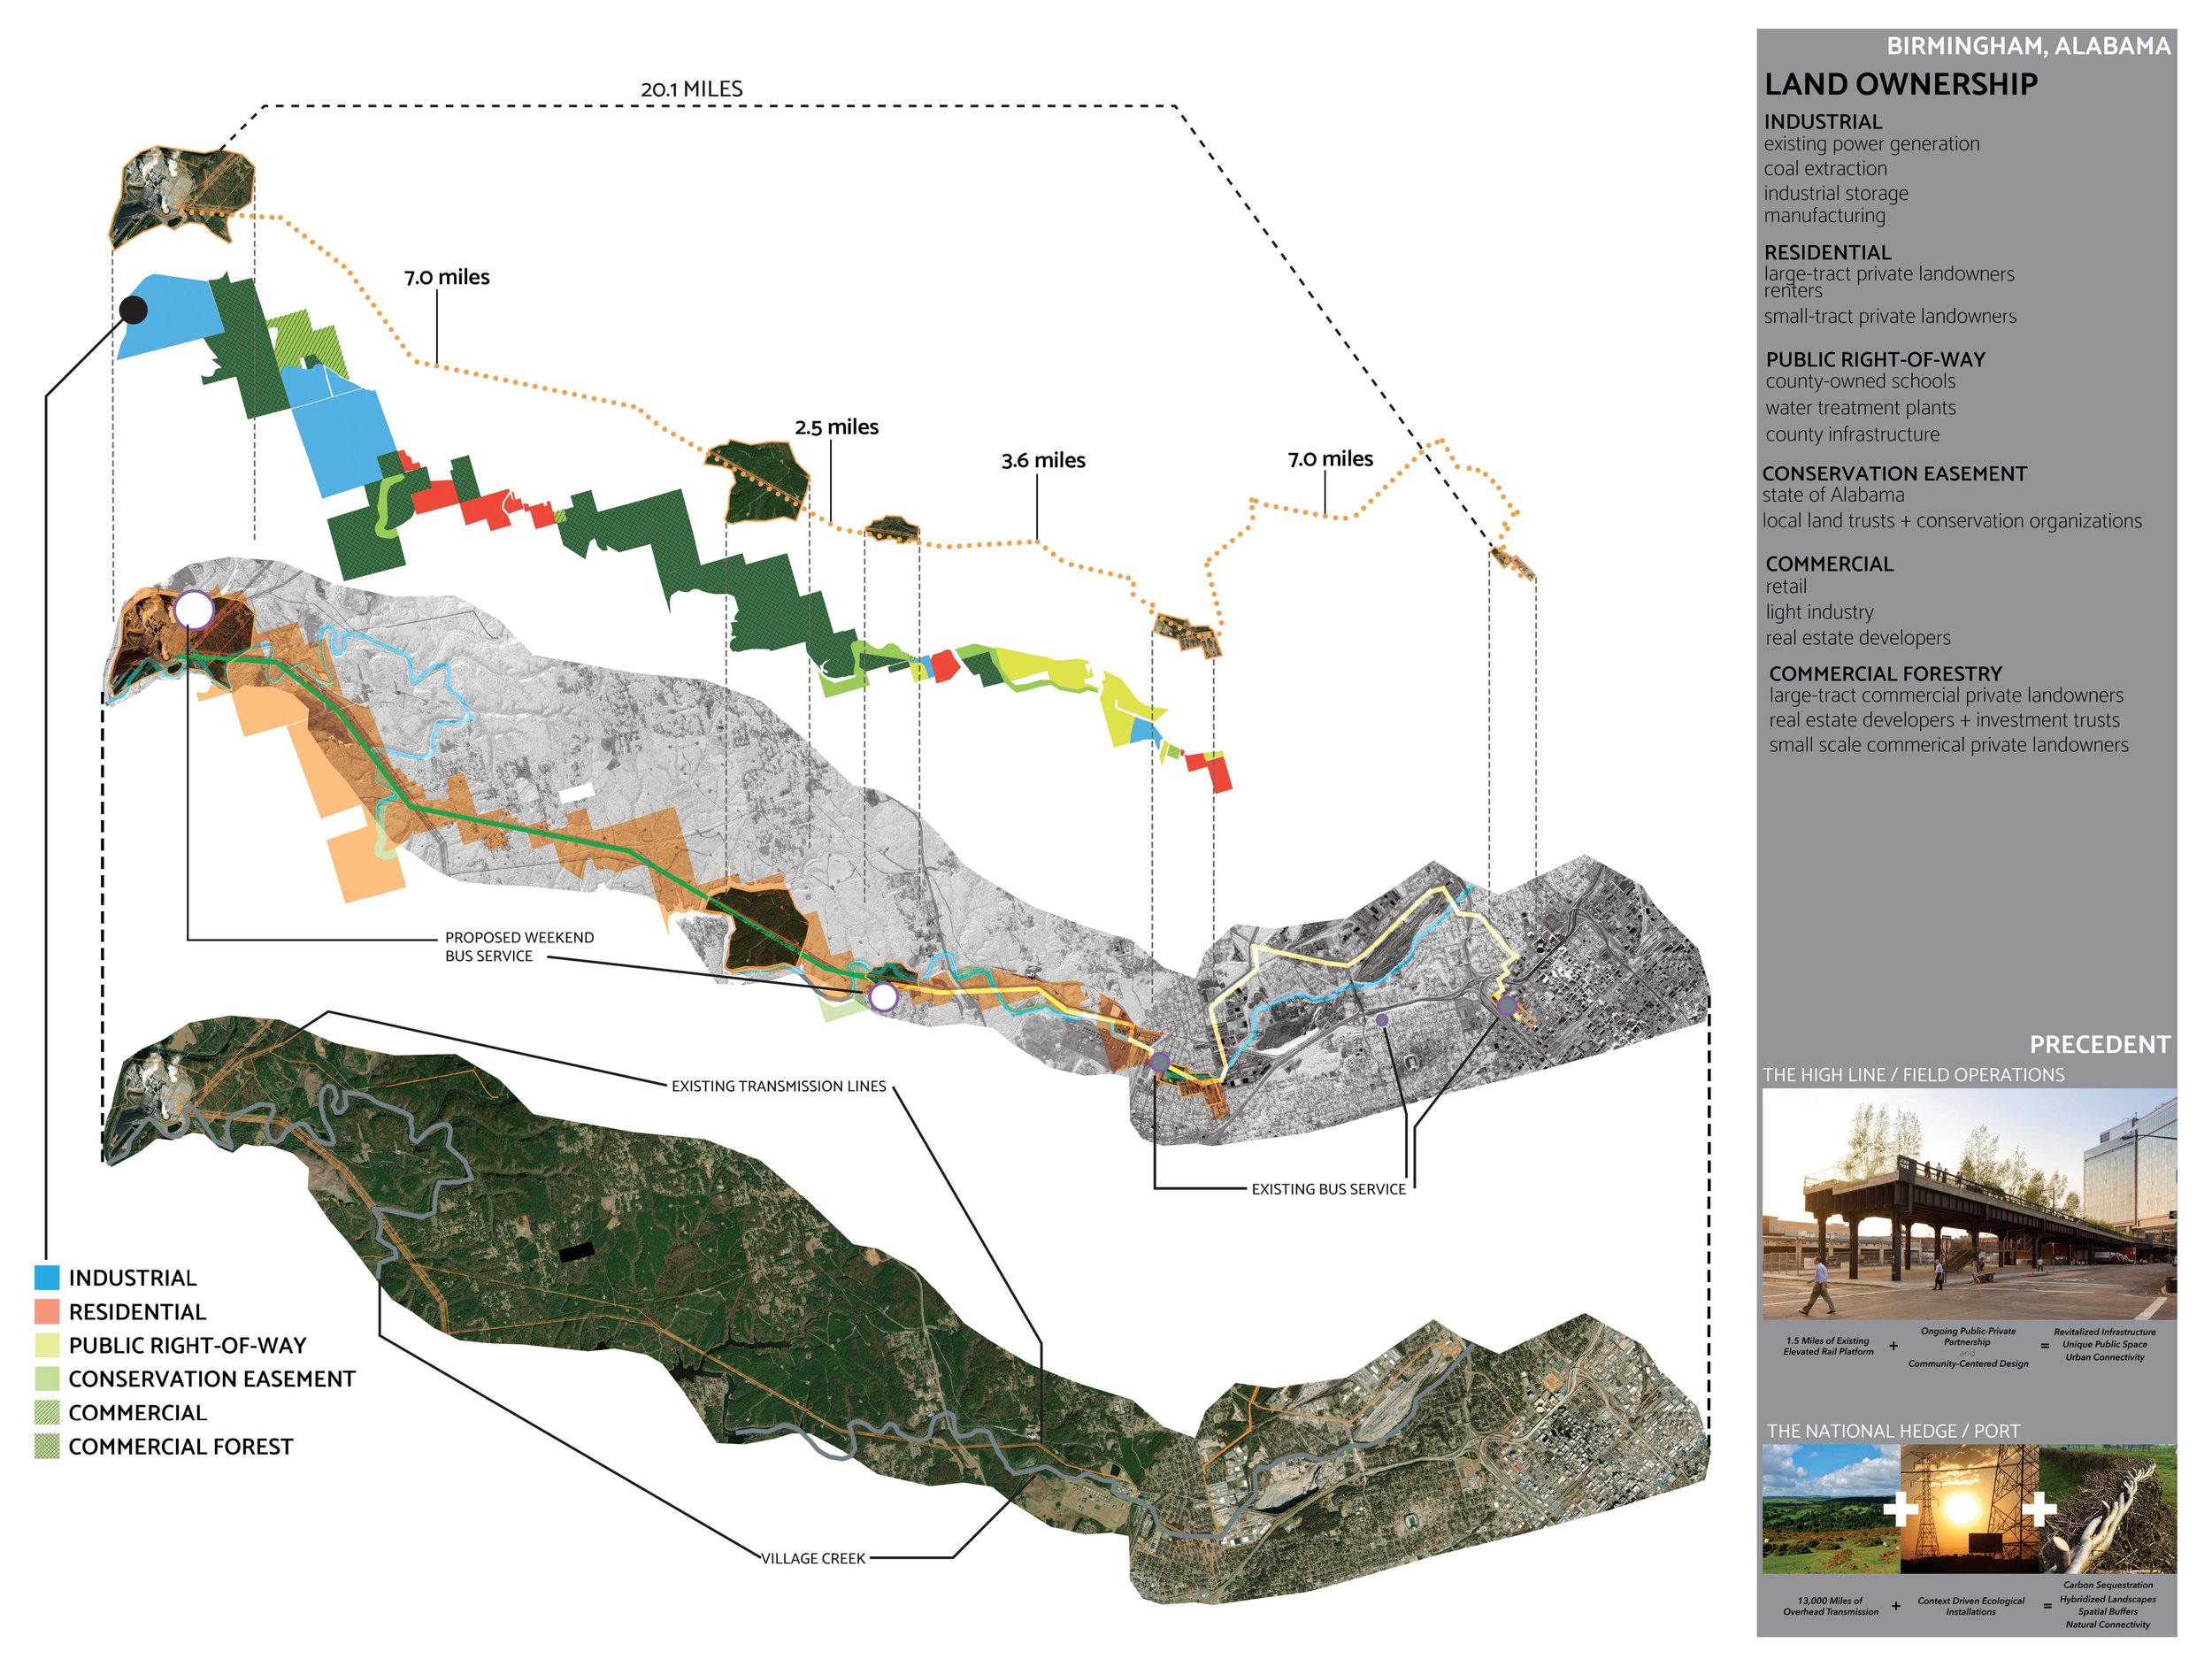The height and width of the screenshot is (1659, 2212).
Task: Click the High Line precedent photo
Action: (1968, 1204)
